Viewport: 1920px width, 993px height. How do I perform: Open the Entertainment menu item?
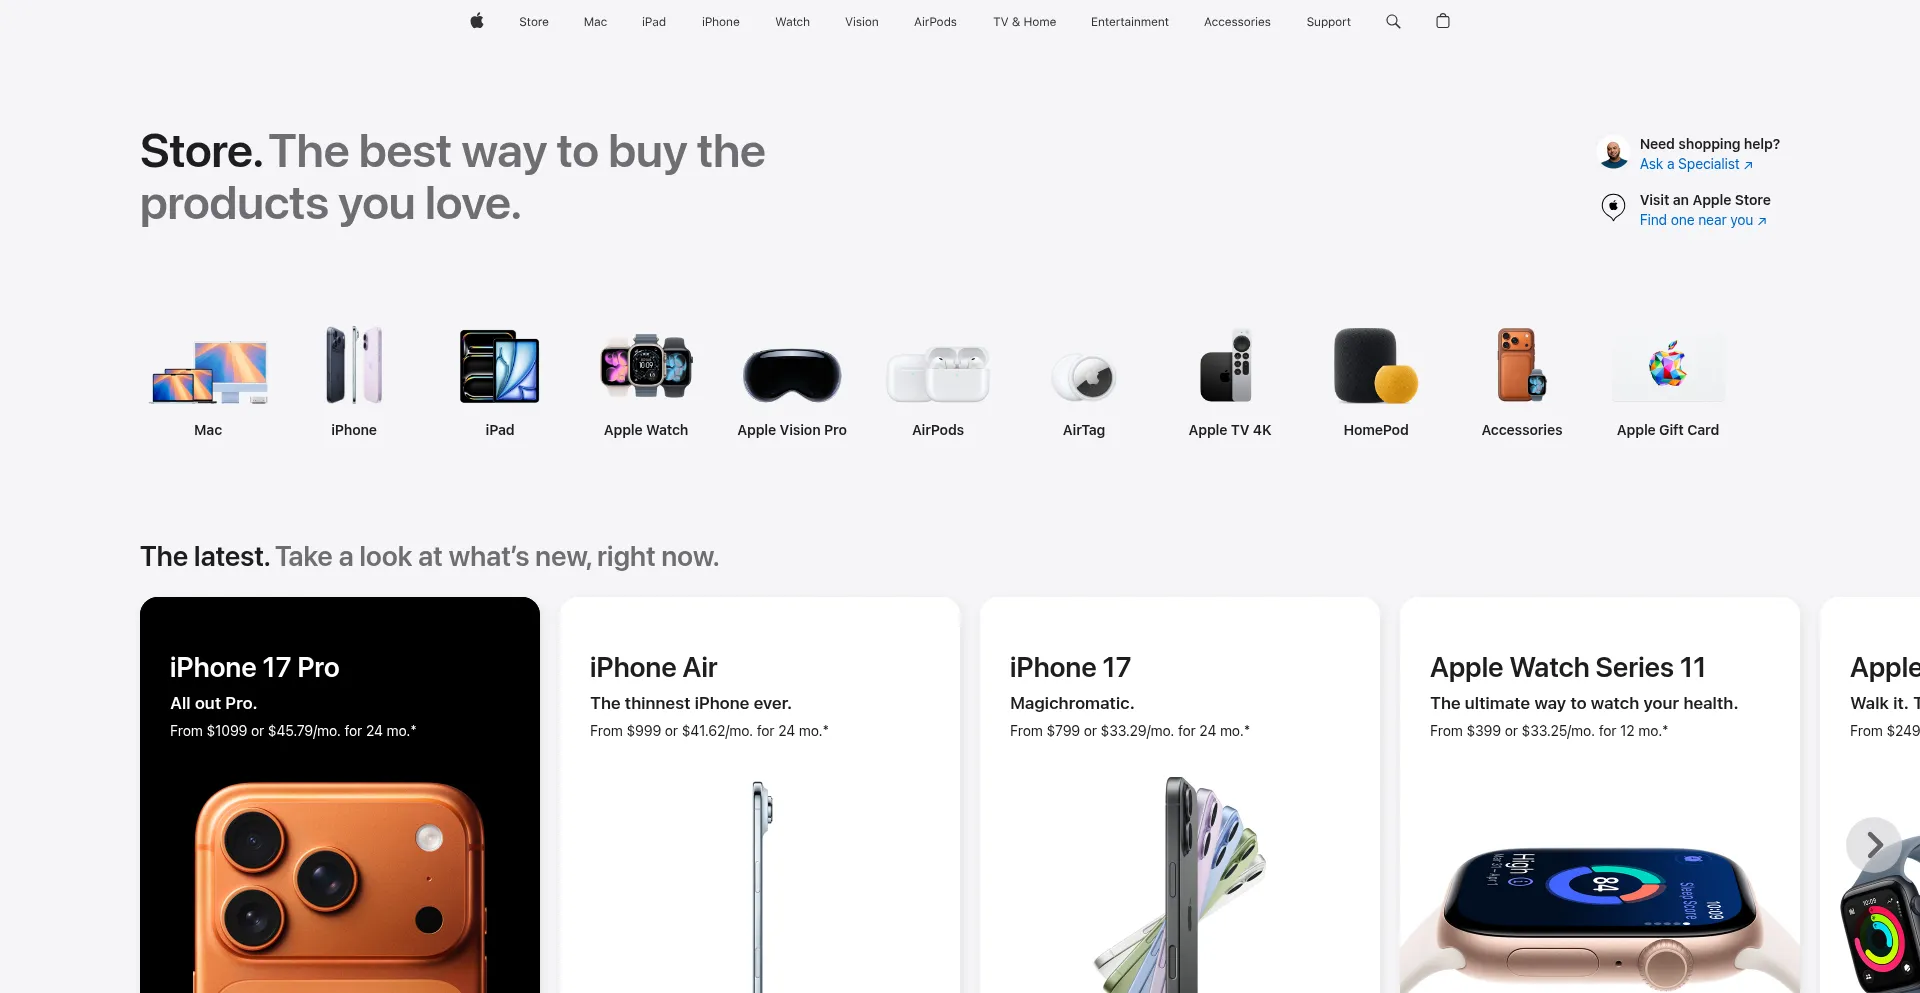pos(1130,22)
